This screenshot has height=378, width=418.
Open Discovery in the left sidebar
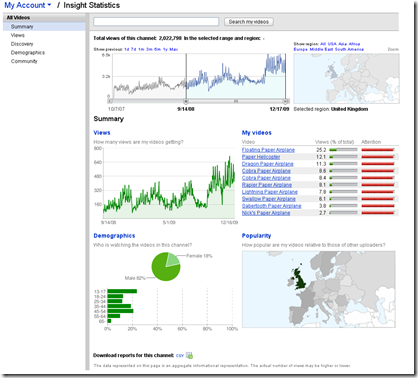(22, 44)
